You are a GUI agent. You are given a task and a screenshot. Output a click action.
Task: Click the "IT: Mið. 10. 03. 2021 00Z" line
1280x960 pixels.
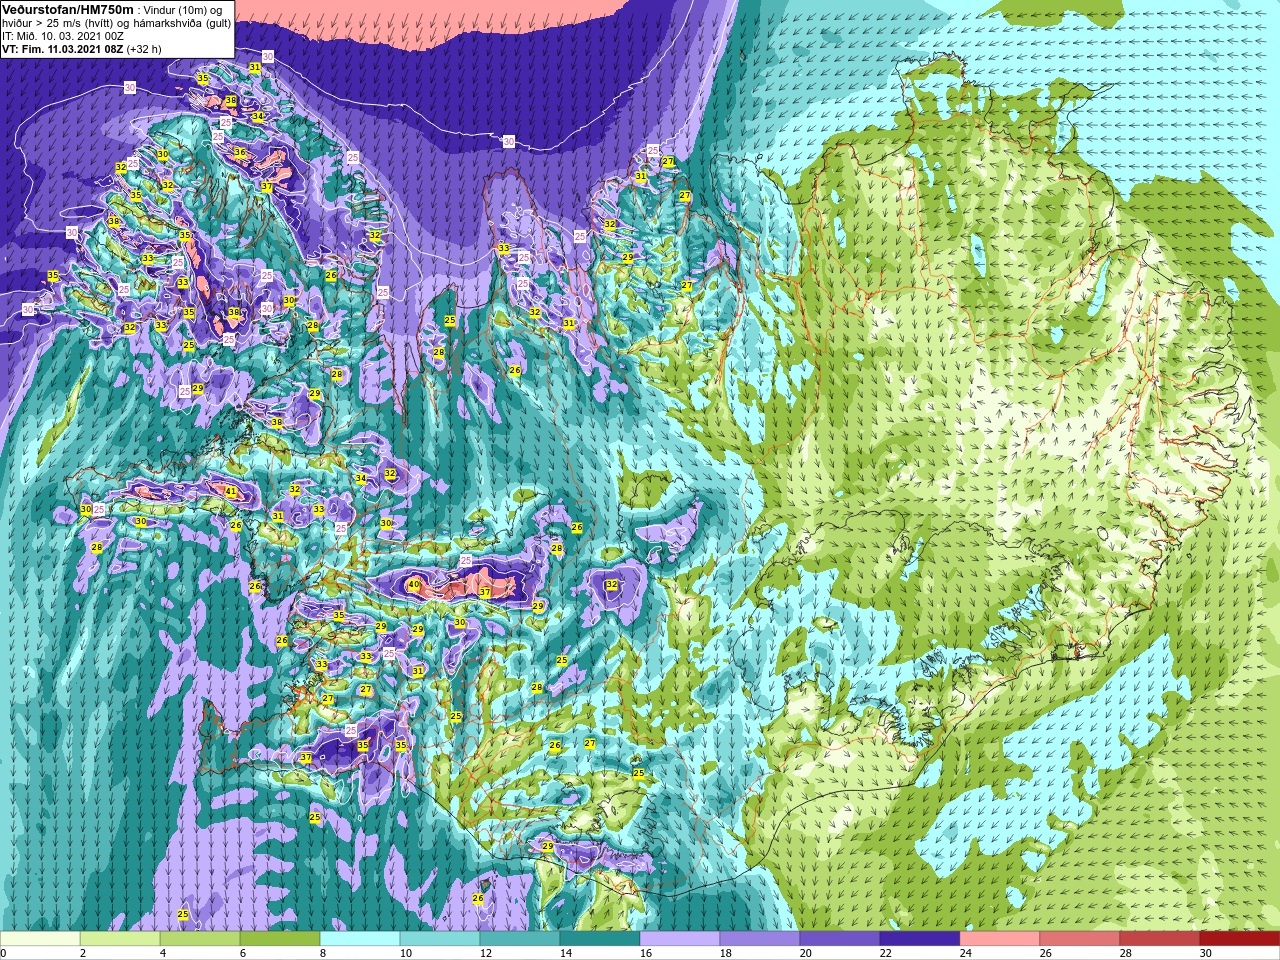click(x=63, y=36)
